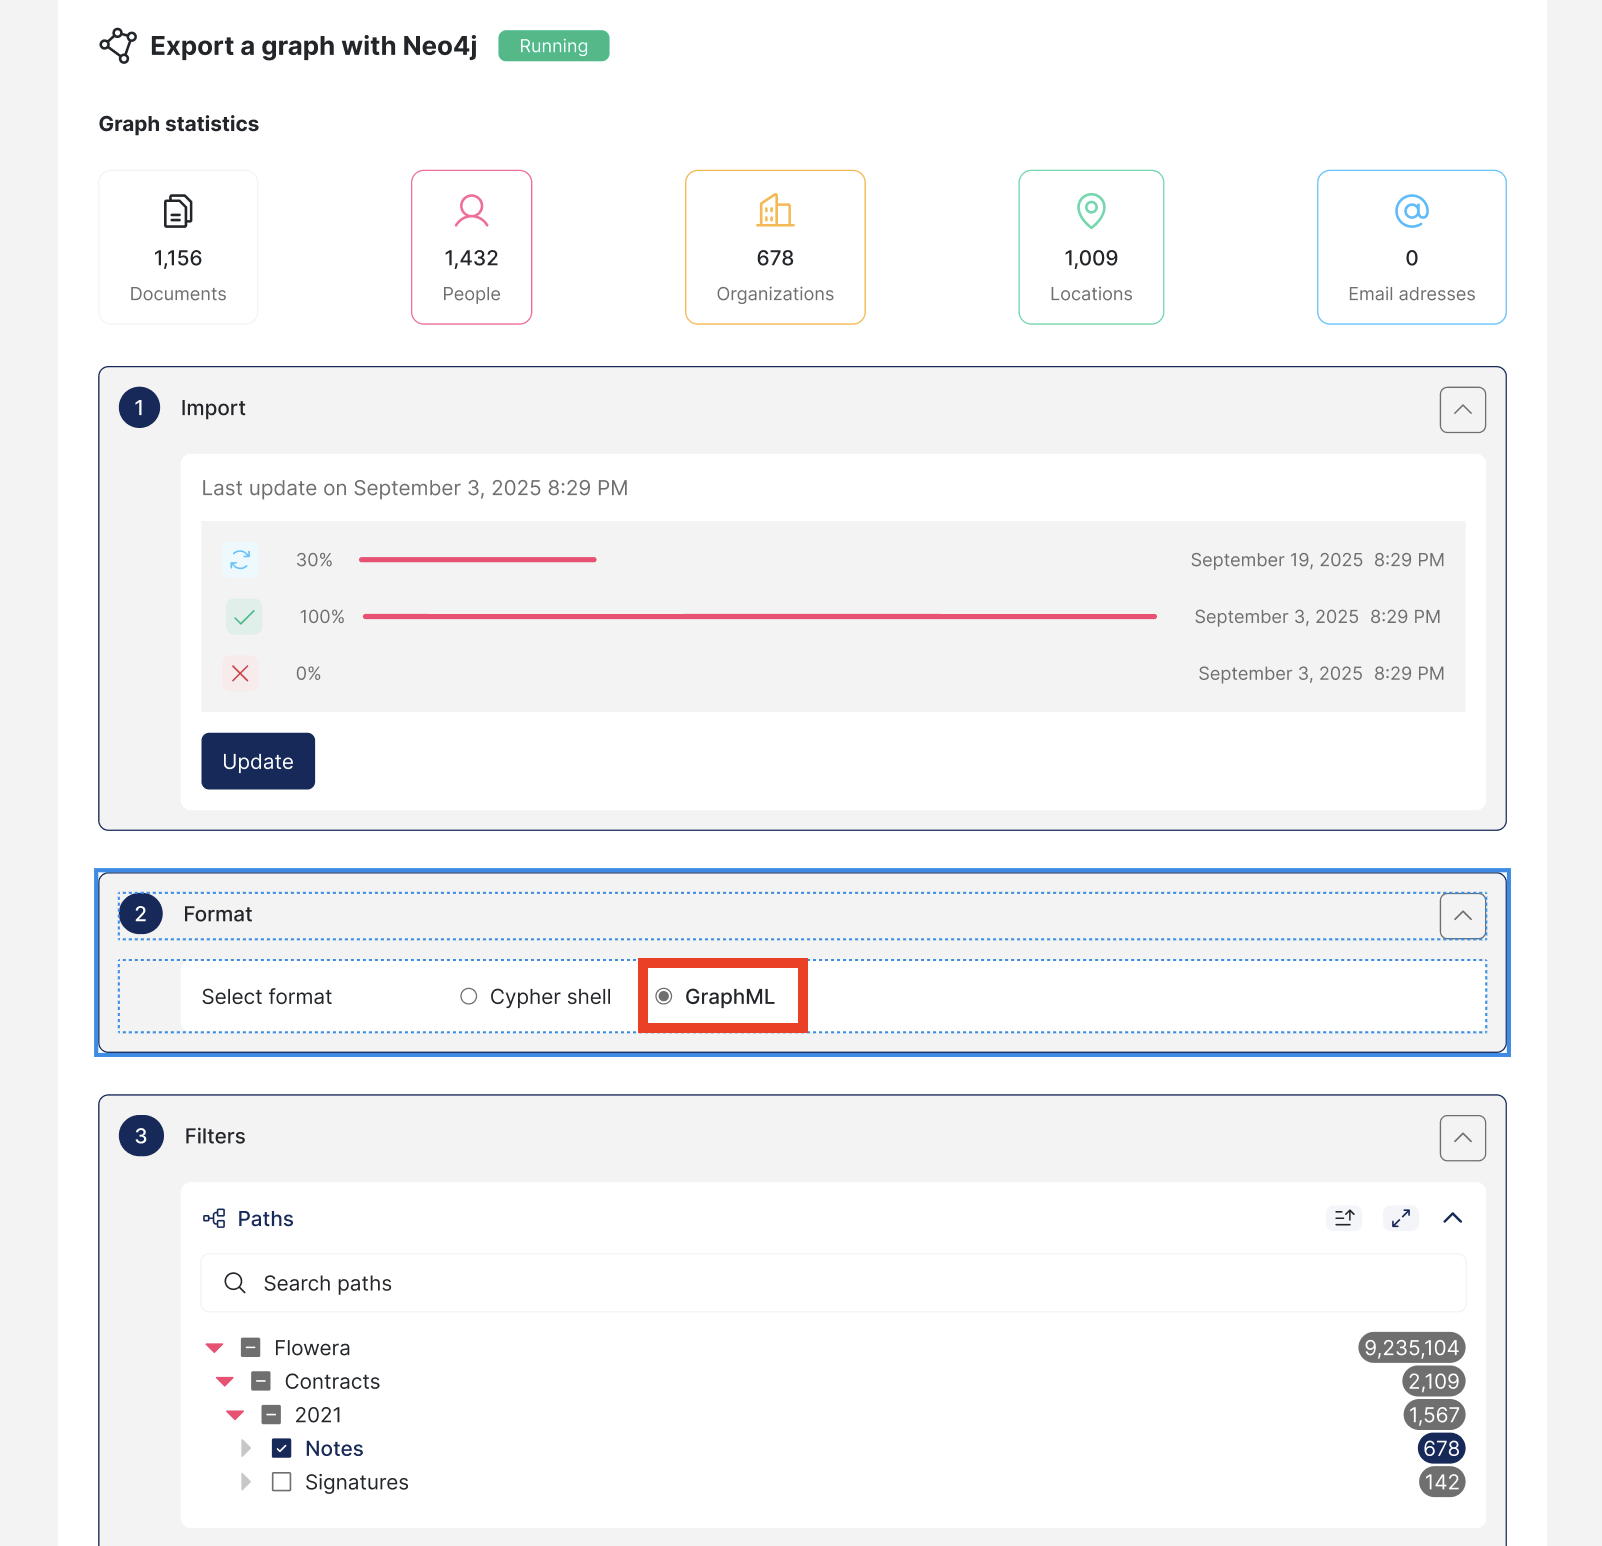
Task: Enable the Signatures checkbox
Action: pyautogui.click(x=281, y=1482)
